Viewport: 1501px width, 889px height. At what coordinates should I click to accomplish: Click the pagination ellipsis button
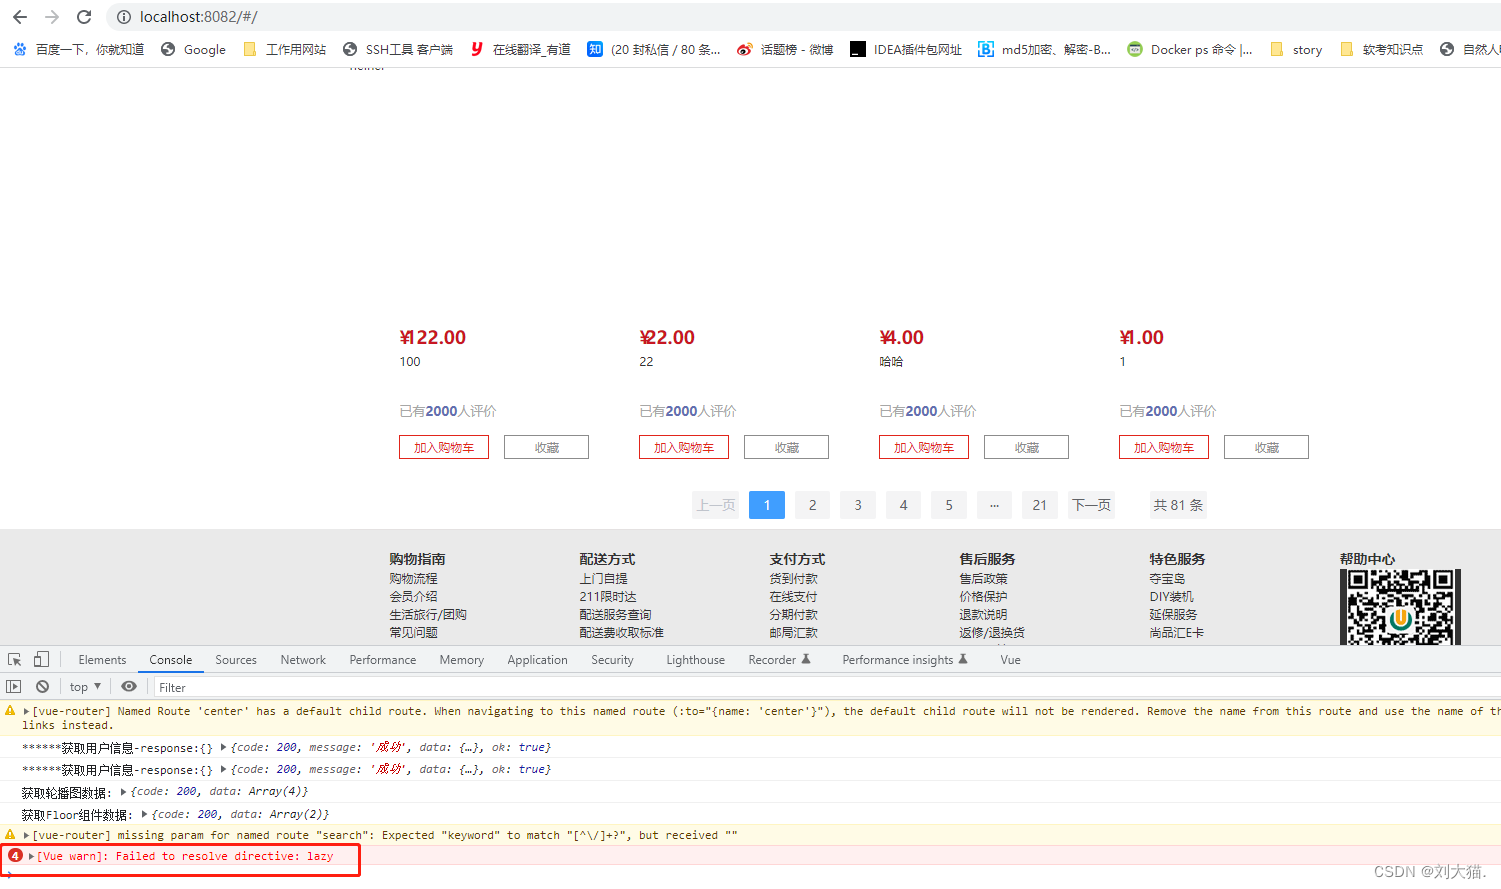(x=994, y=505)
